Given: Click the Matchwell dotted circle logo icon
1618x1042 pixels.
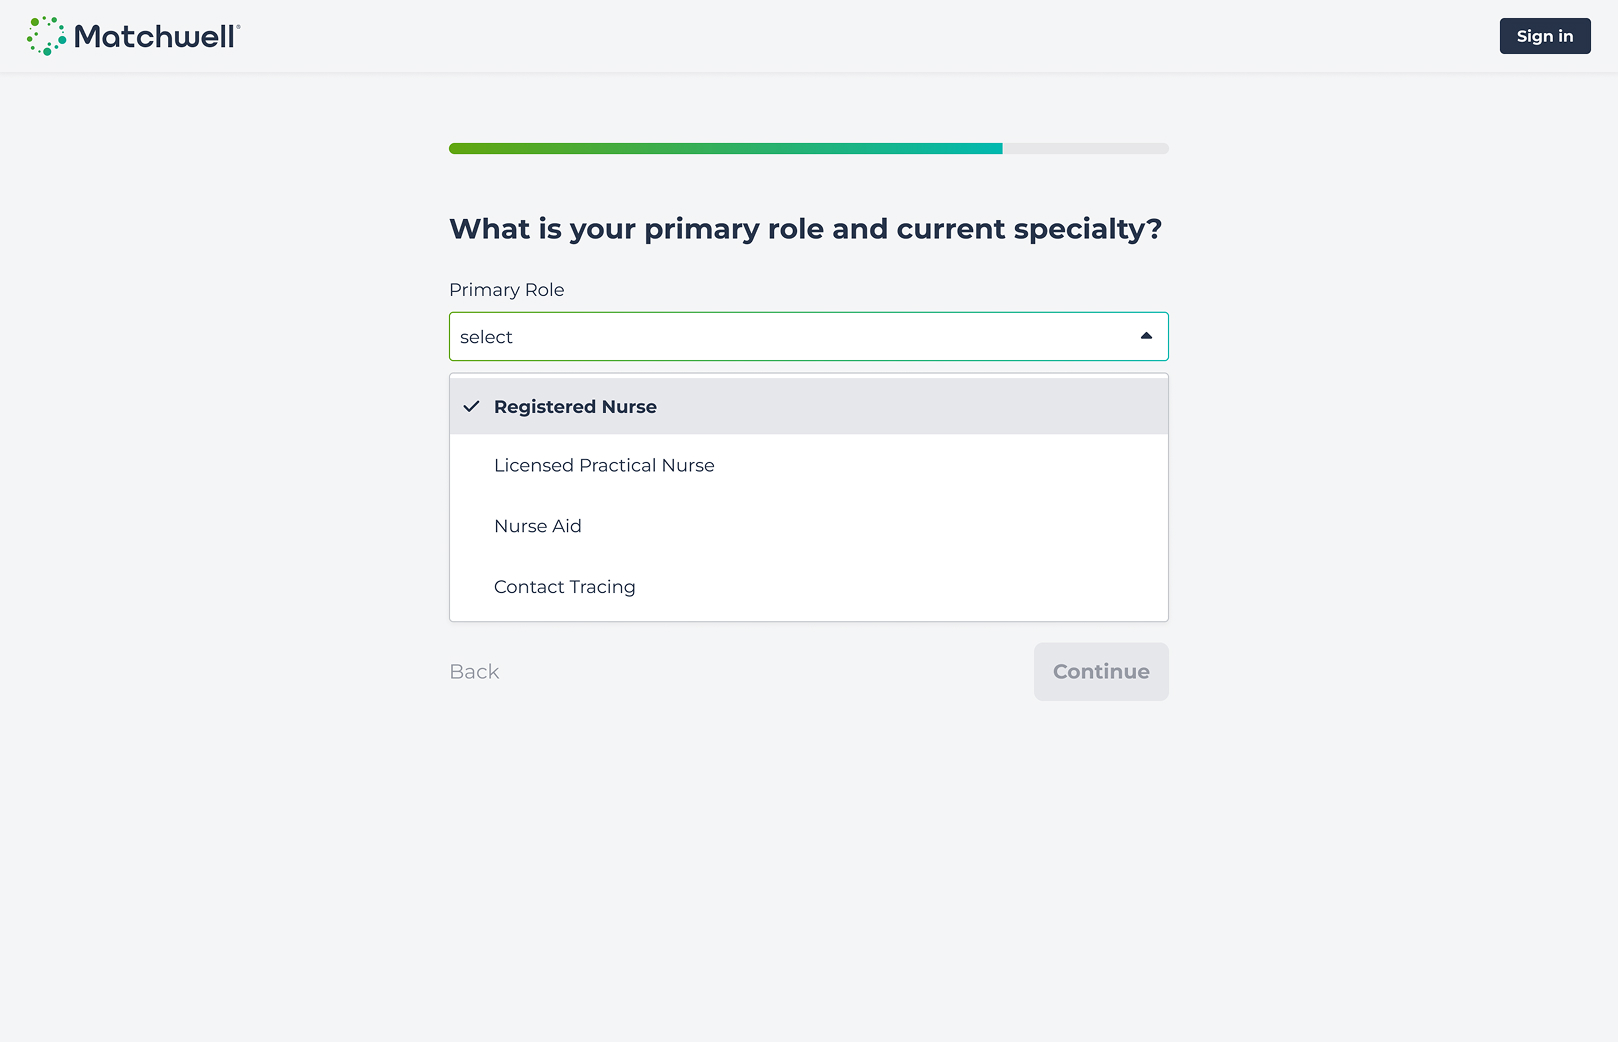Looking at the screenshot, I should click(46, 36).
